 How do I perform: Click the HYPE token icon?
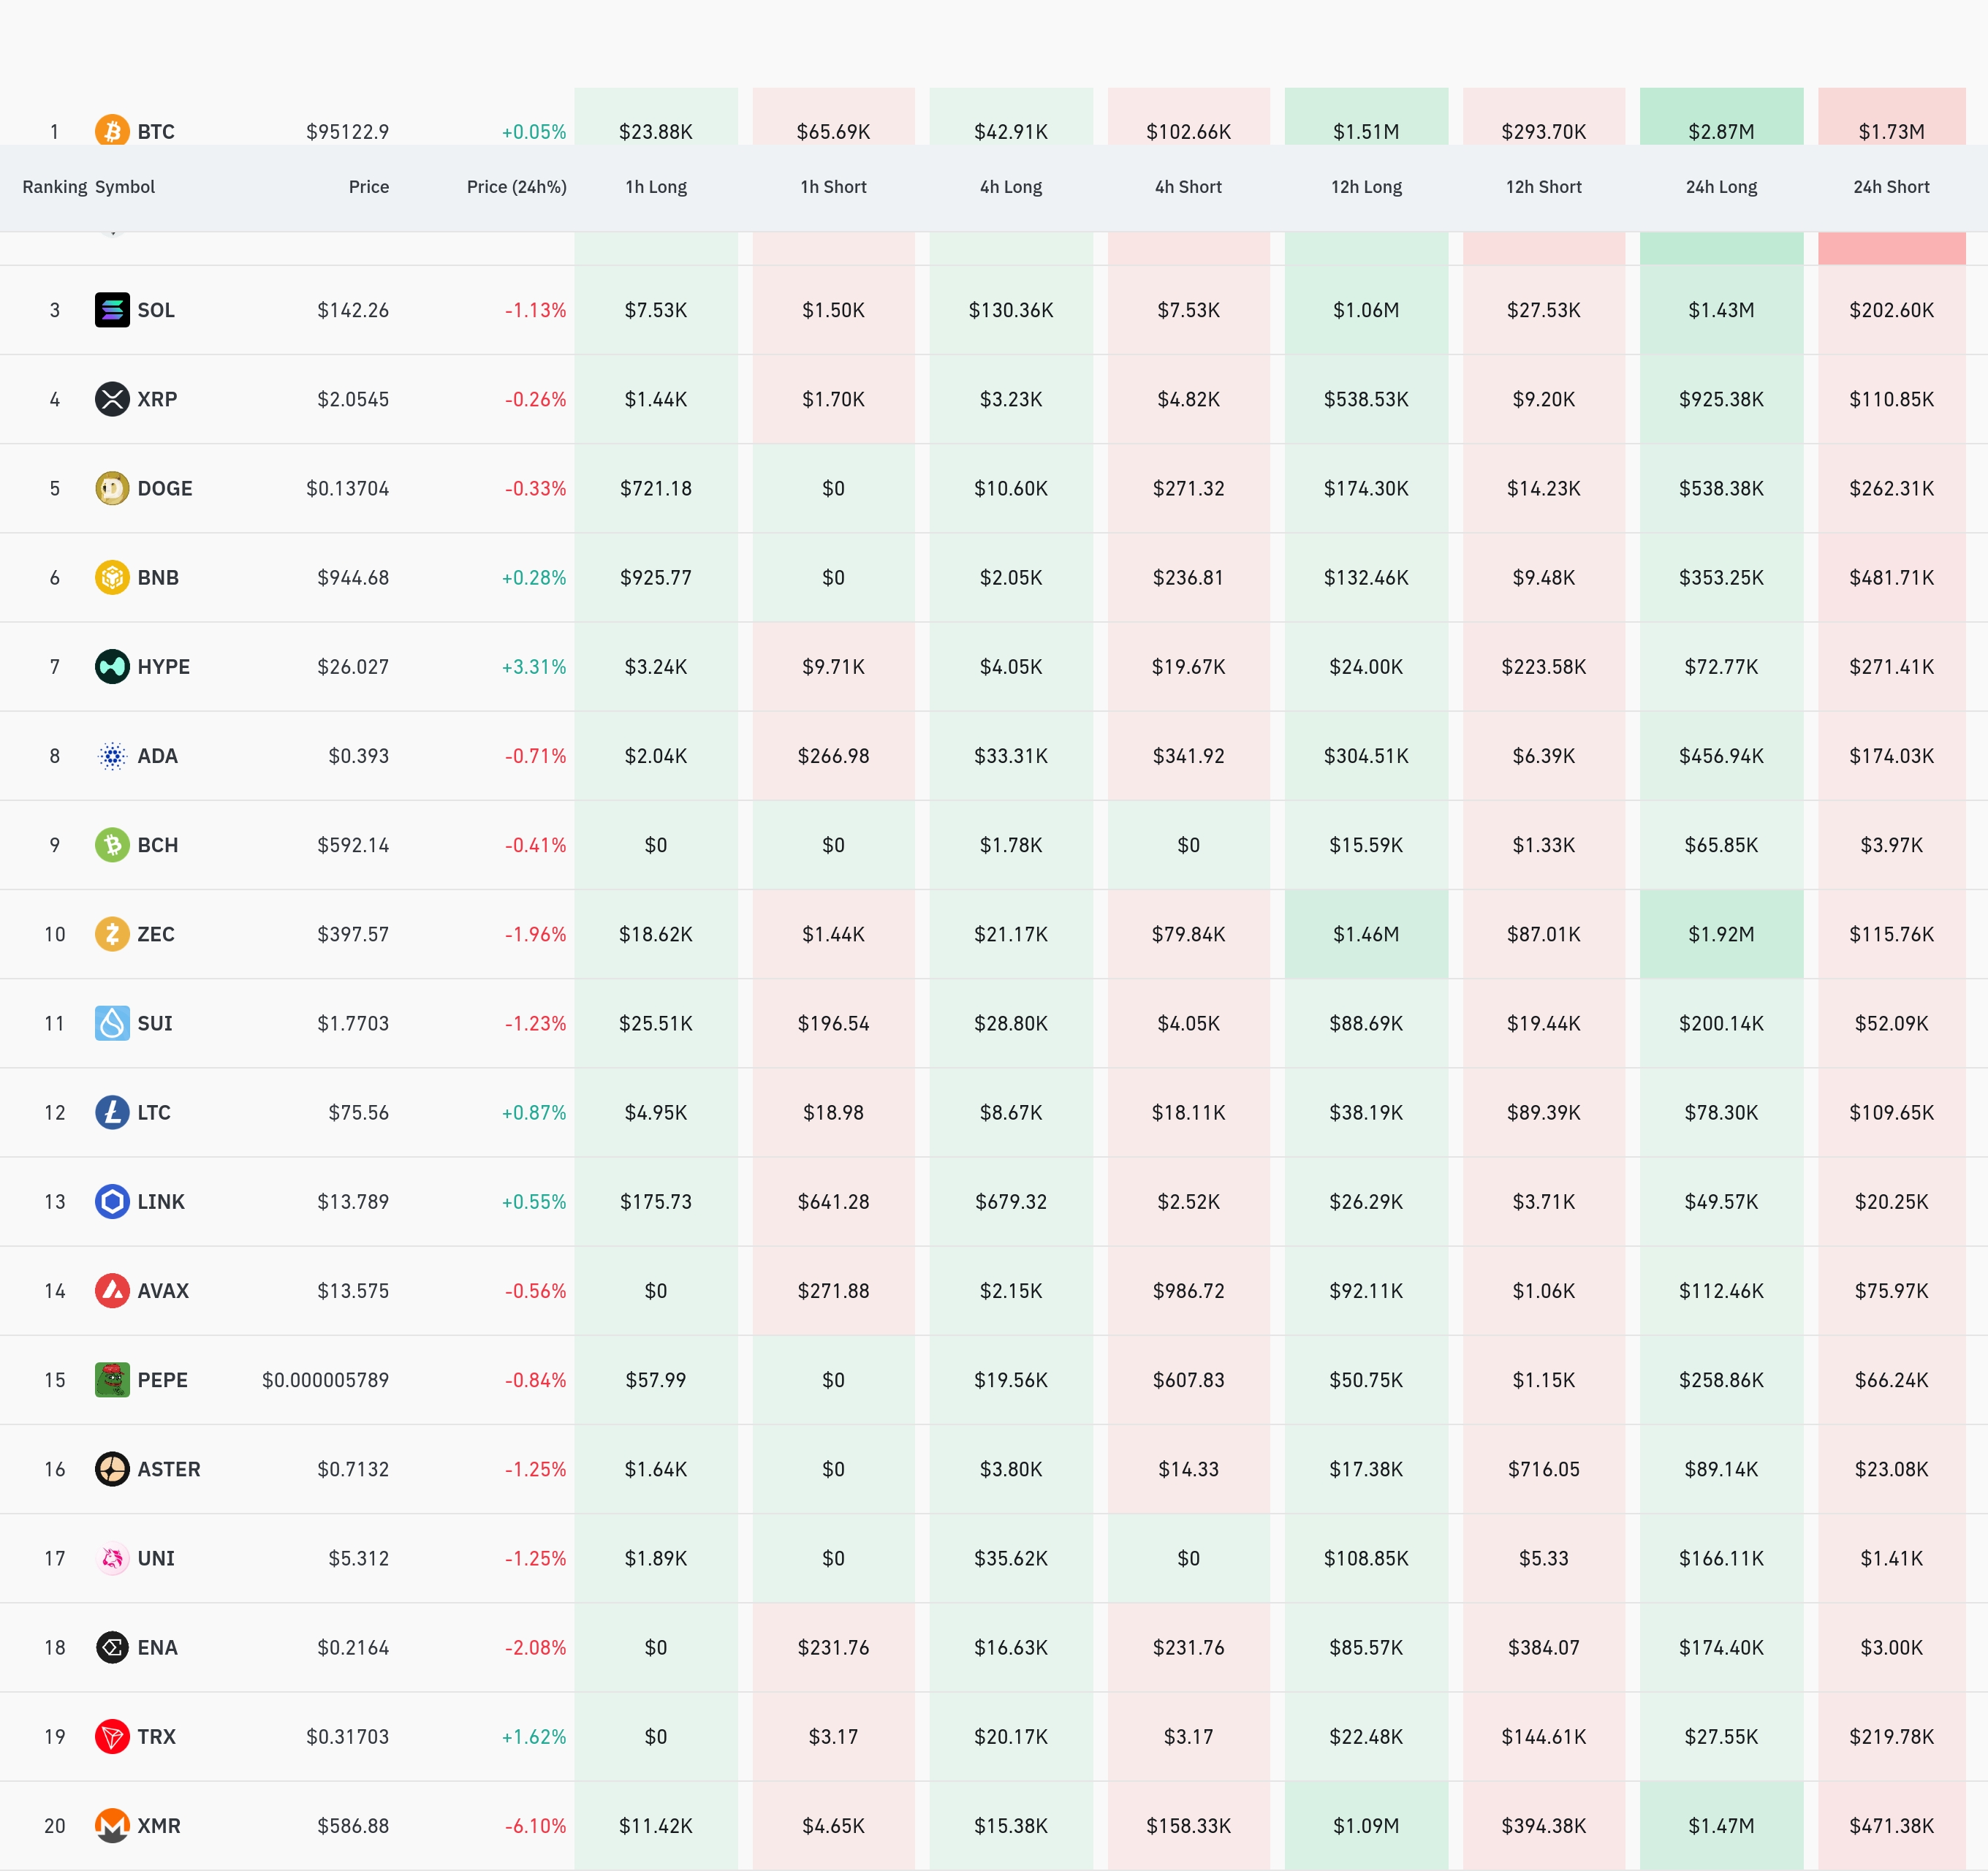(112, 666)
